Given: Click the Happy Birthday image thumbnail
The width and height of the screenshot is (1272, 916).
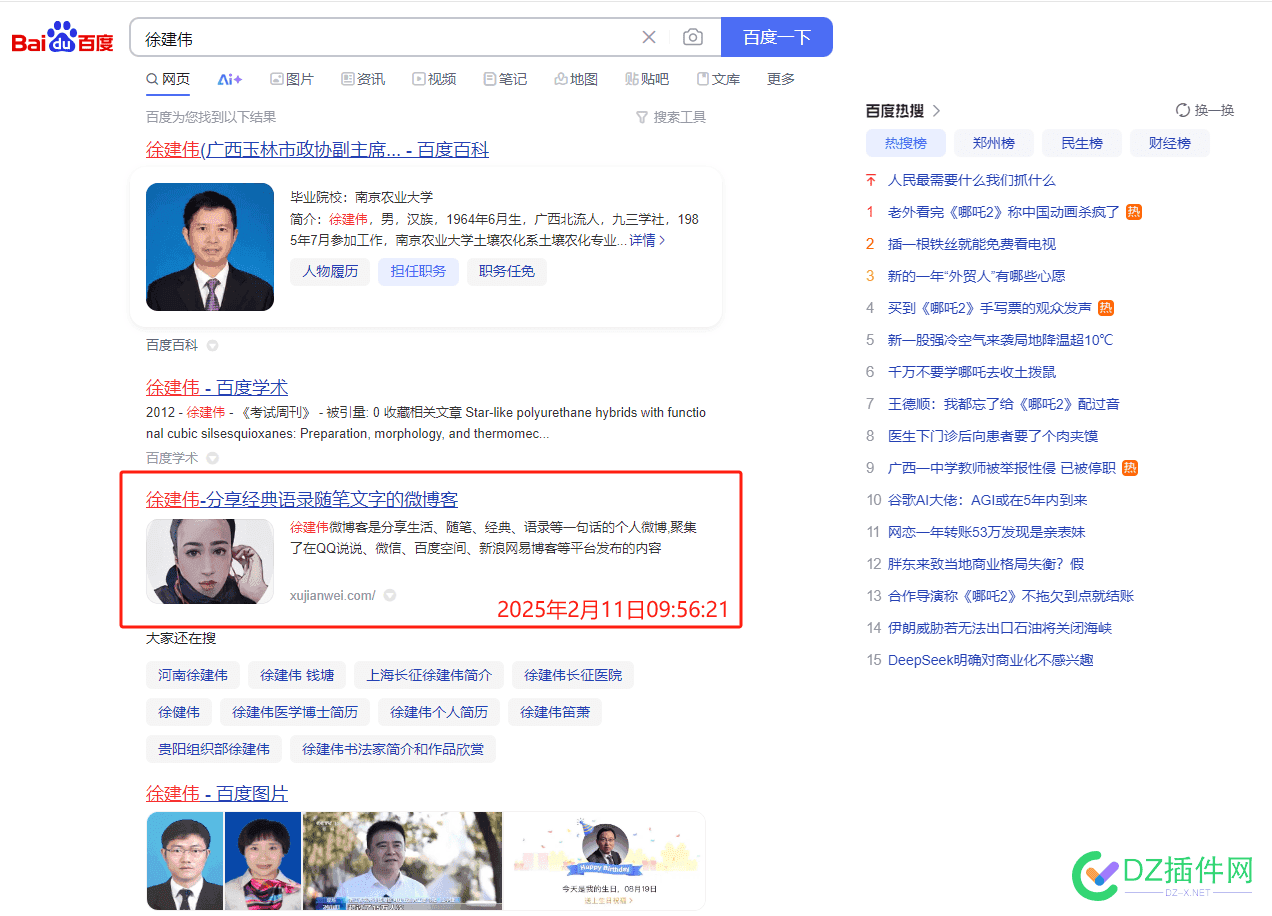Looking at the screenshot, I should pyautogui.click(x=605, y=860).
